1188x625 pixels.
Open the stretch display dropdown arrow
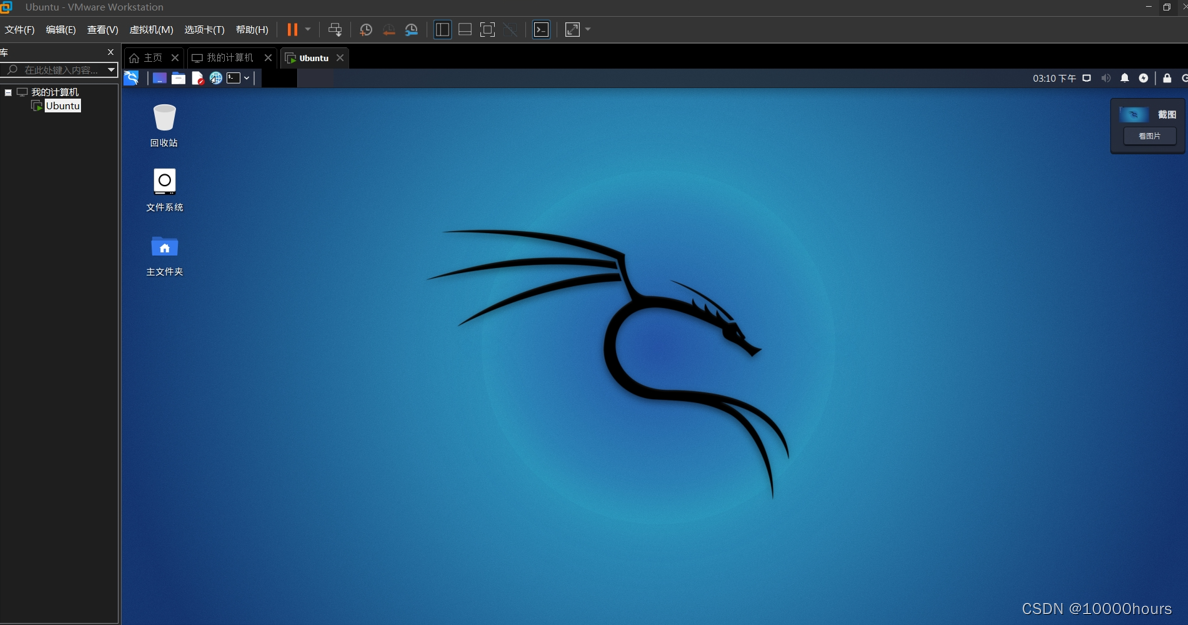[x=588, y=30]
